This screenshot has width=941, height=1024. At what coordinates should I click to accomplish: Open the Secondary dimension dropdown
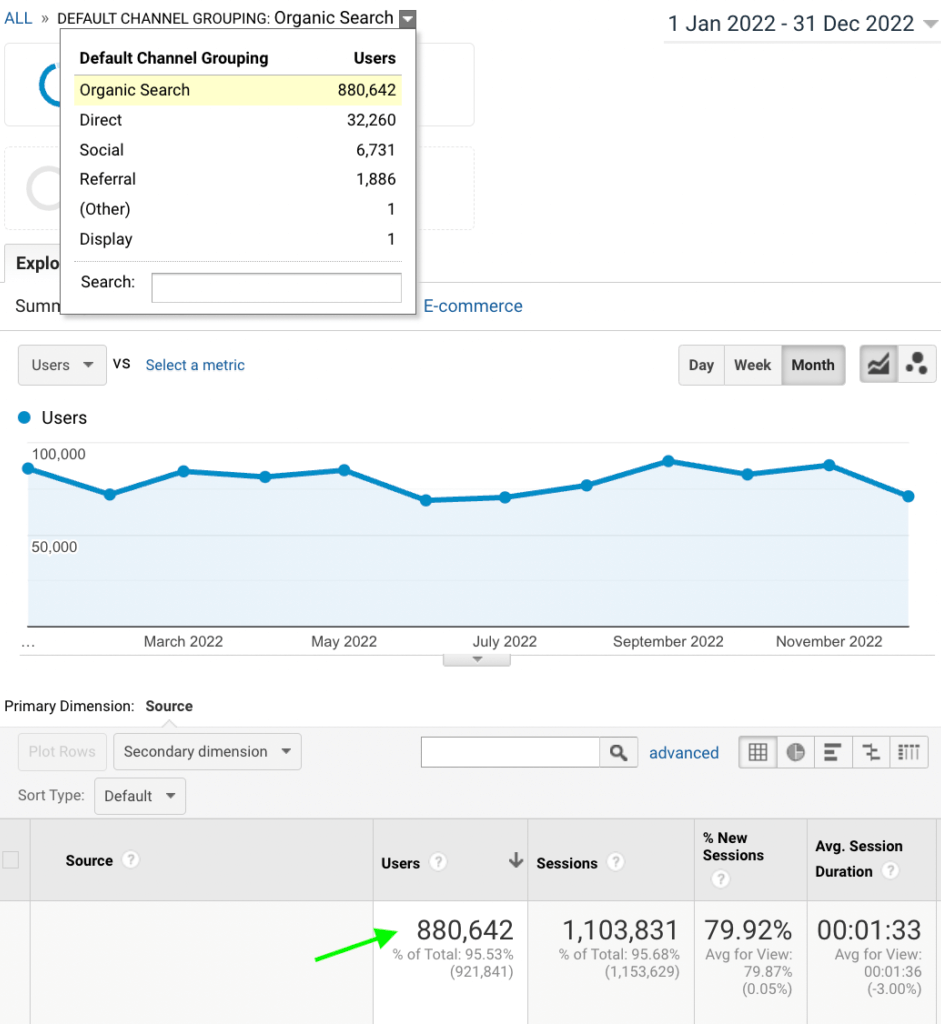coord(207,752)
